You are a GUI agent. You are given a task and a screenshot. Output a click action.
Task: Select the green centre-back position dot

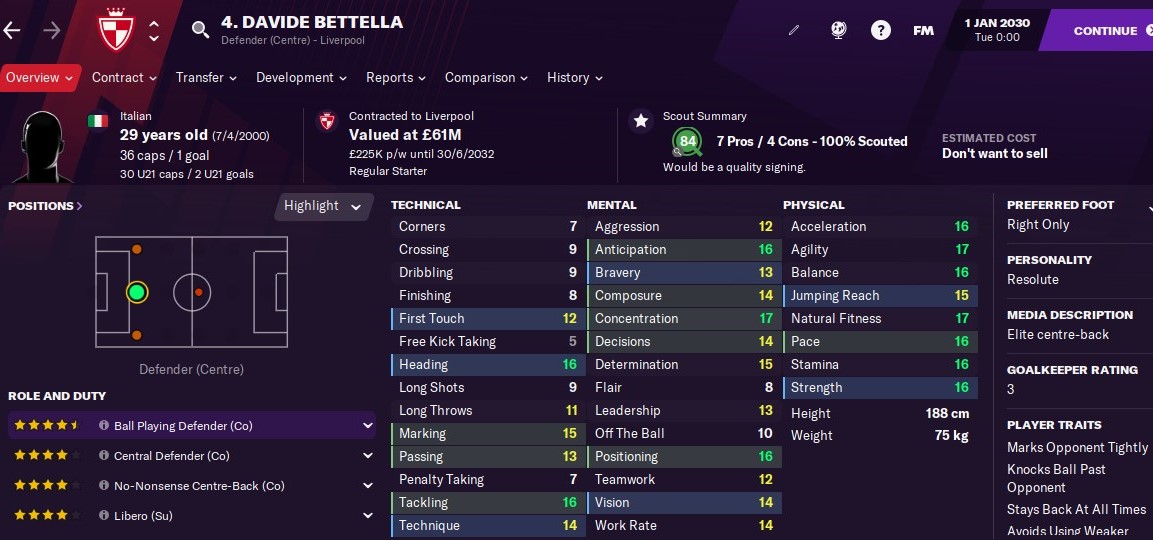136,292
